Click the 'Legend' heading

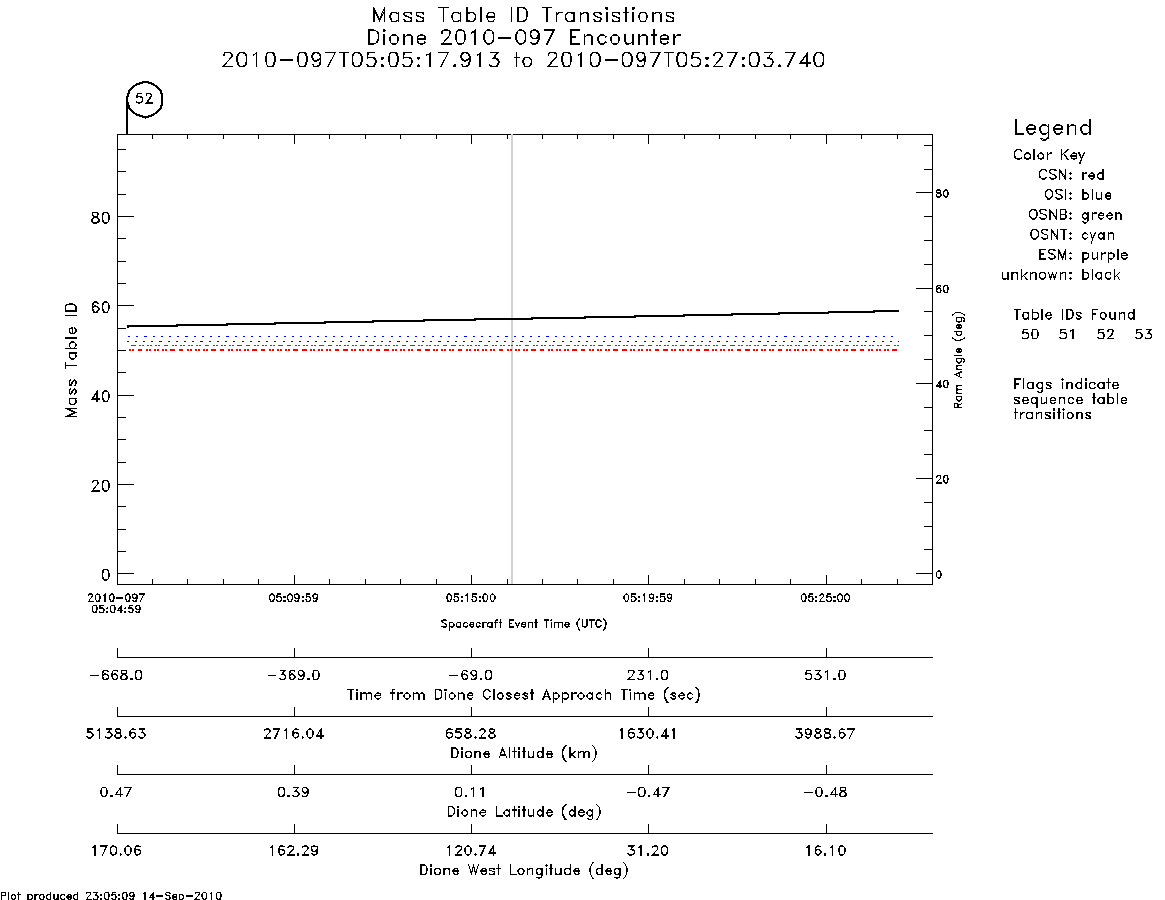click(x=1052, y=129)
